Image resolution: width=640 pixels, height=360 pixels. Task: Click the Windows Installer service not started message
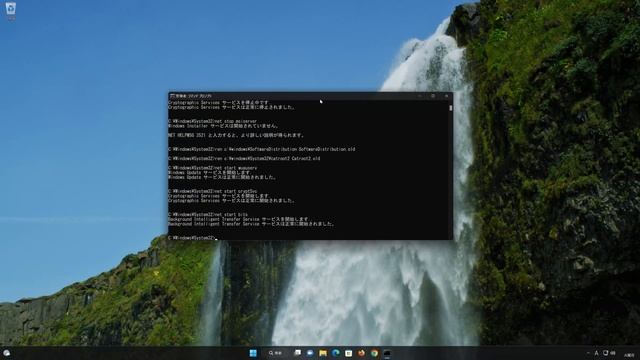pyautogui.click(x=223, y=126)
